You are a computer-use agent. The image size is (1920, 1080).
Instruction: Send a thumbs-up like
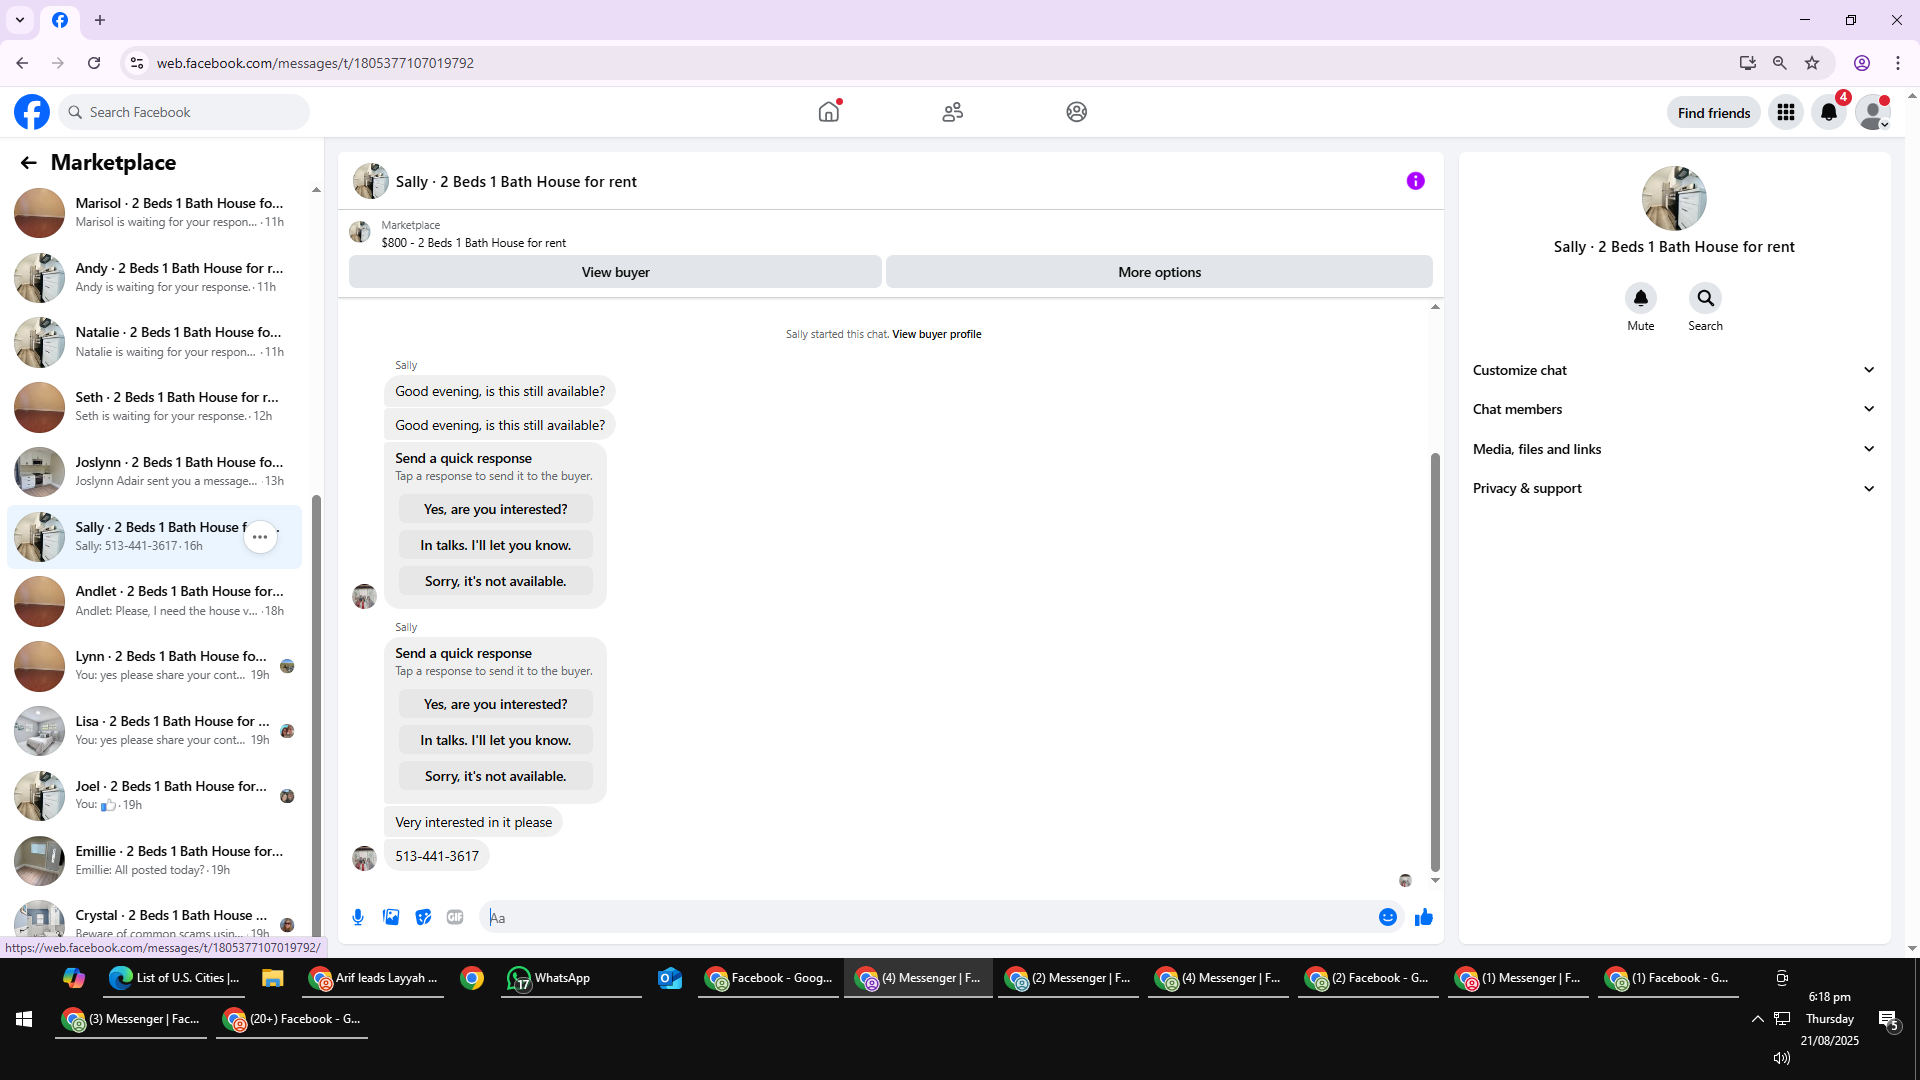click(1423, 917)
